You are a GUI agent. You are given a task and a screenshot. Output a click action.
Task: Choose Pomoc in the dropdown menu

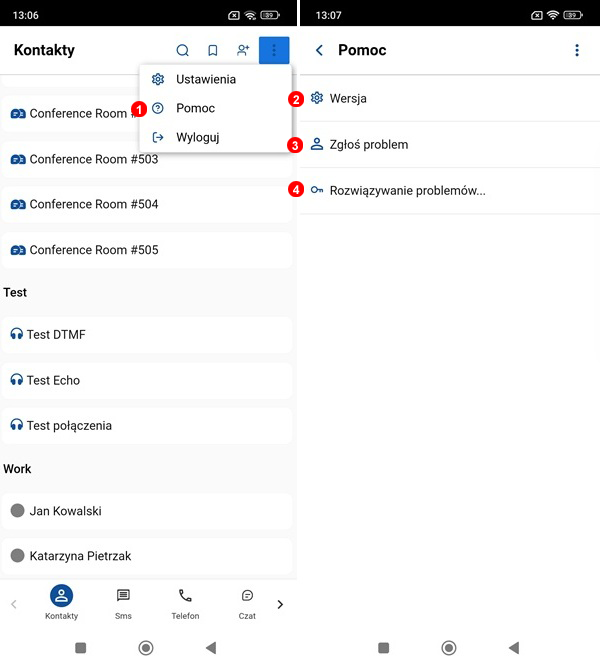coord(195,108)
